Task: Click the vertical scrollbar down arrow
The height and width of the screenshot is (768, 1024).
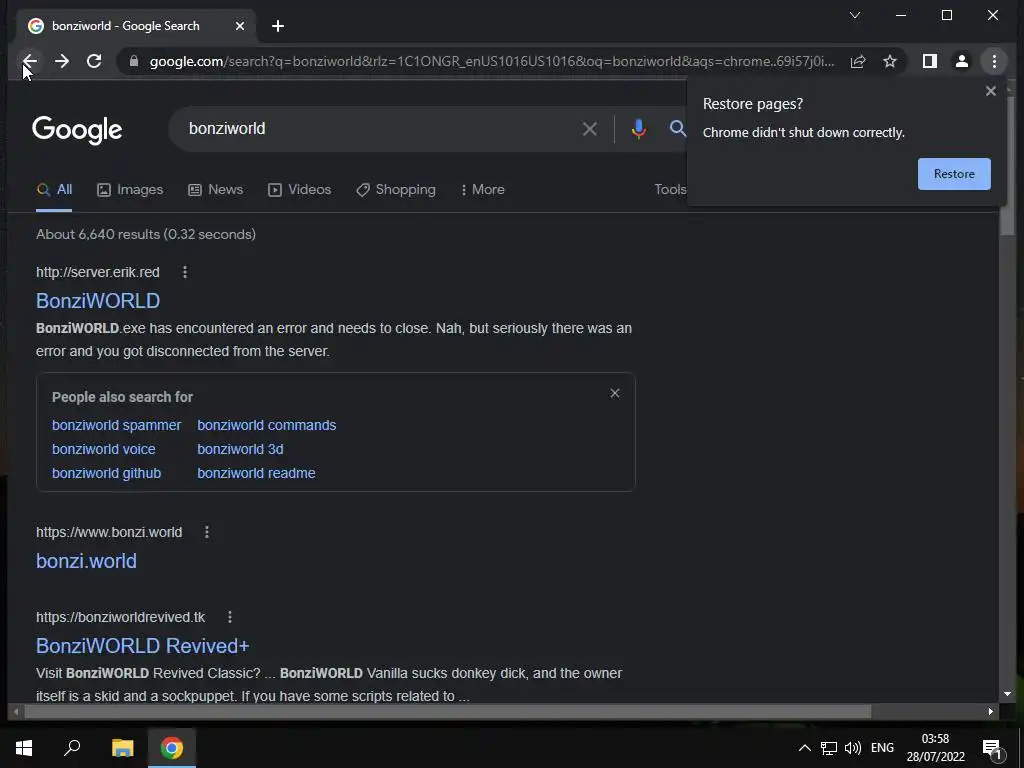Action: (x=1007, y=694)
